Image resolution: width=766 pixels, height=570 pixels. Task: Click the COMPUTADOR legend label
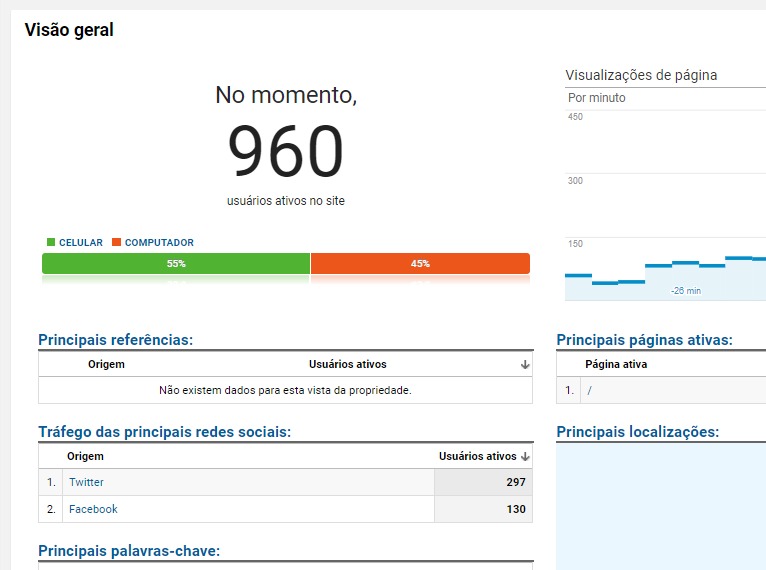159,242
